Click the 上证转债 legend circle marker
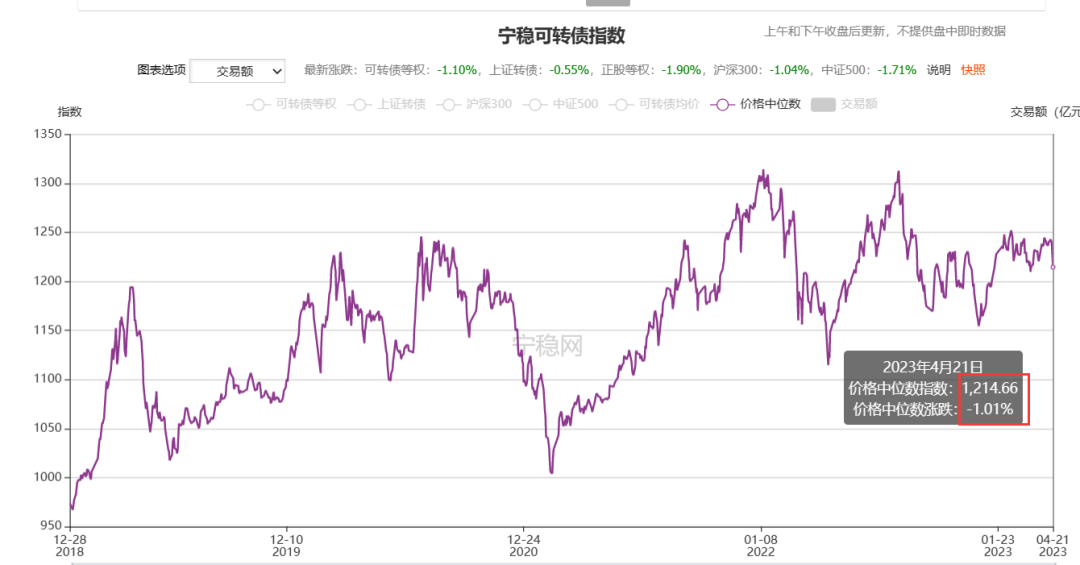Viewport: 1080px width, 565px height. [x=359, y=105]
